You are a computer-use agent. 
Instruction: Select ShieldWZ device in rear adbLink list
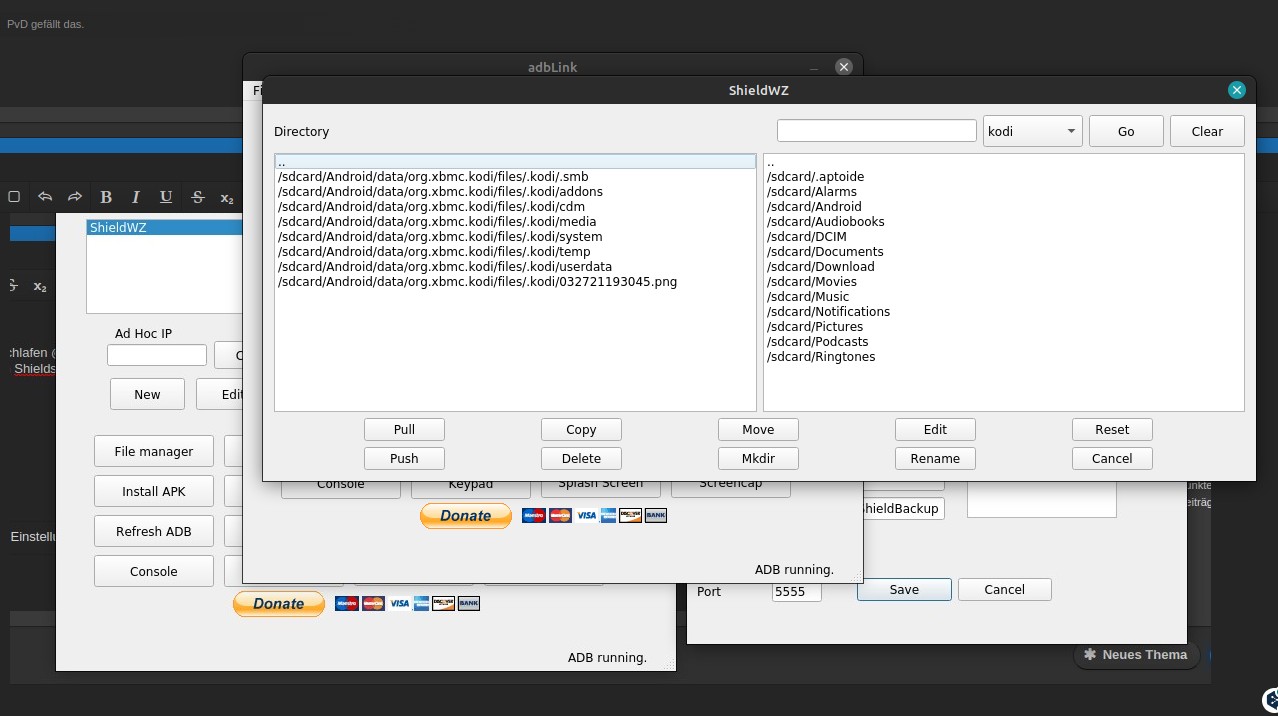click(x=165, y=228)
